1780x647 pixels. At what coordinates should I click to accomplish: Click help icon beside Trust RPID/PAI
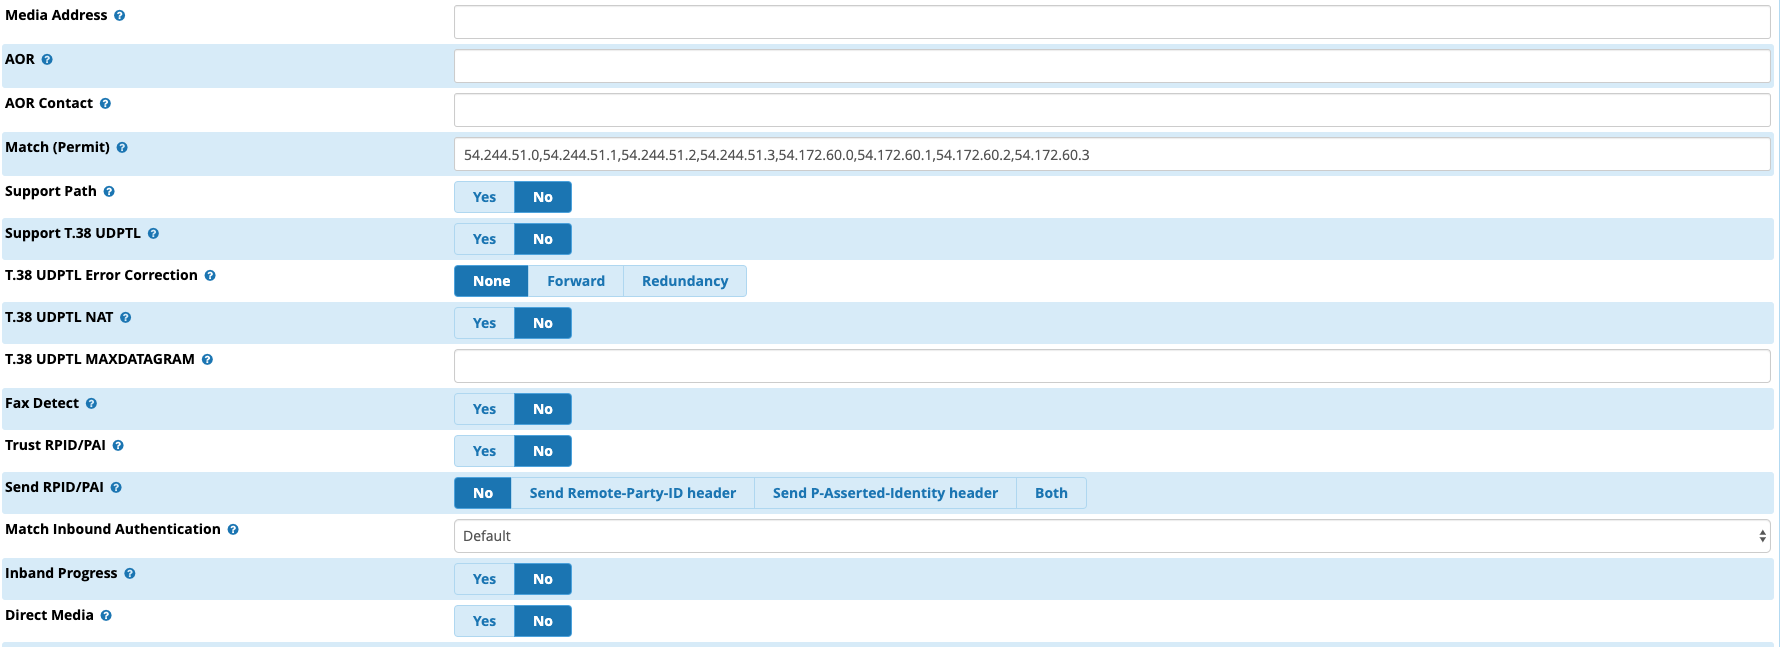pos(118,446)
